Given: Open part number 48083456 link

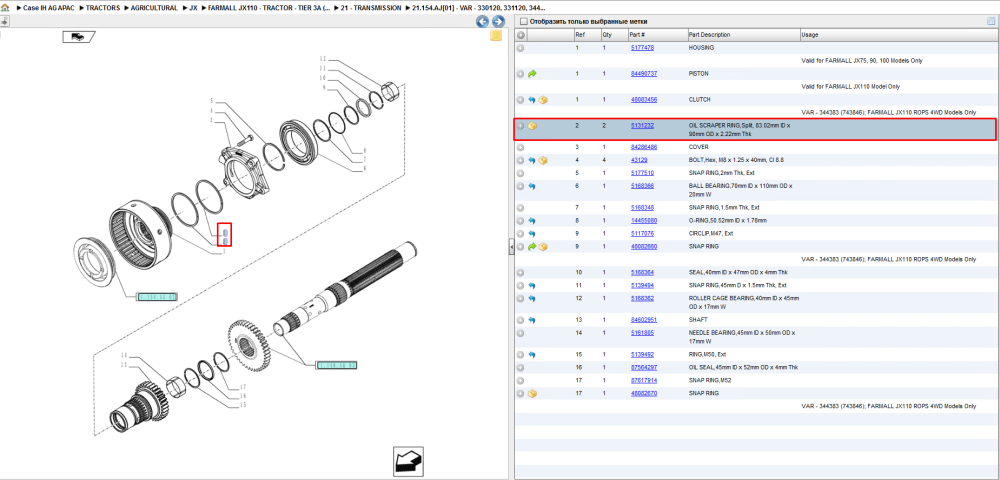Looking at the screenshot, I should (644, 100).
